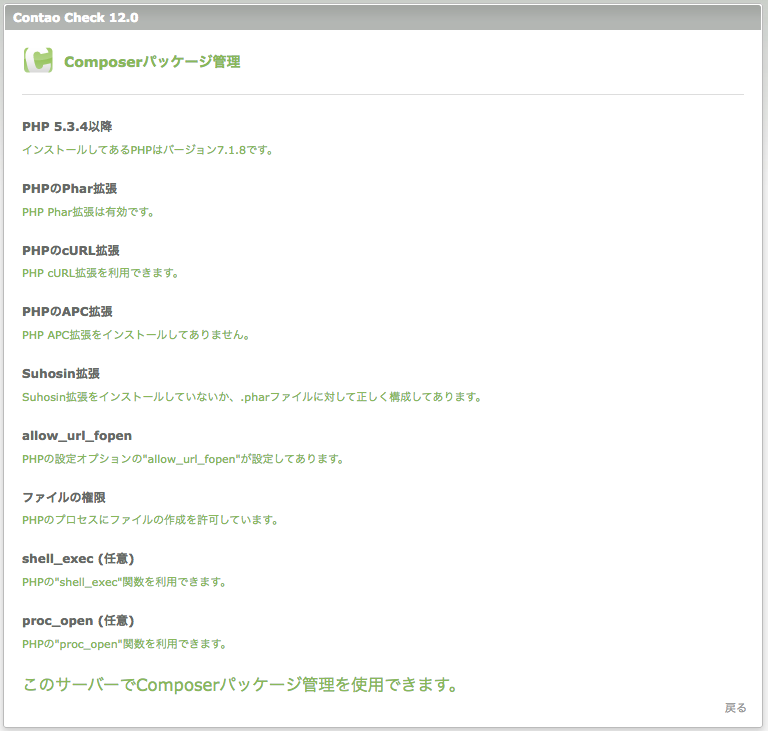The height and width of the screenshot is (731, 768).
Task: Click 'PHP cURL拡張を利用できます。' message
Action: (100, 273)
